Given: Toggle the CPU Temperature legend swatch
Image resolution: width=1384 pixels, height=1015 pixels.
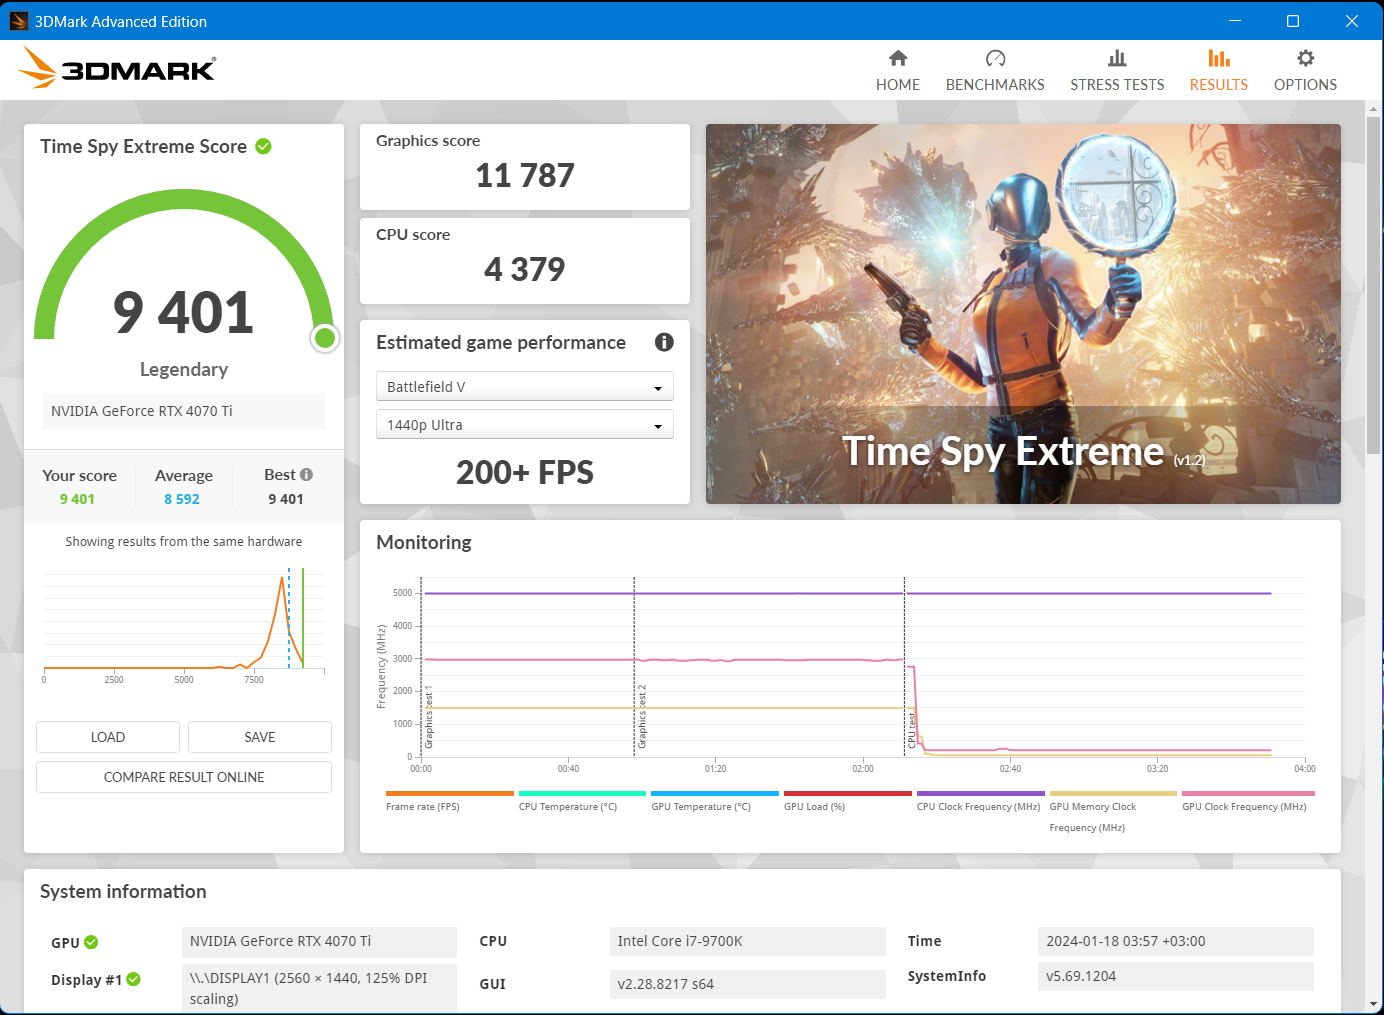Looking at the screenshot, I should coord(582,794).
